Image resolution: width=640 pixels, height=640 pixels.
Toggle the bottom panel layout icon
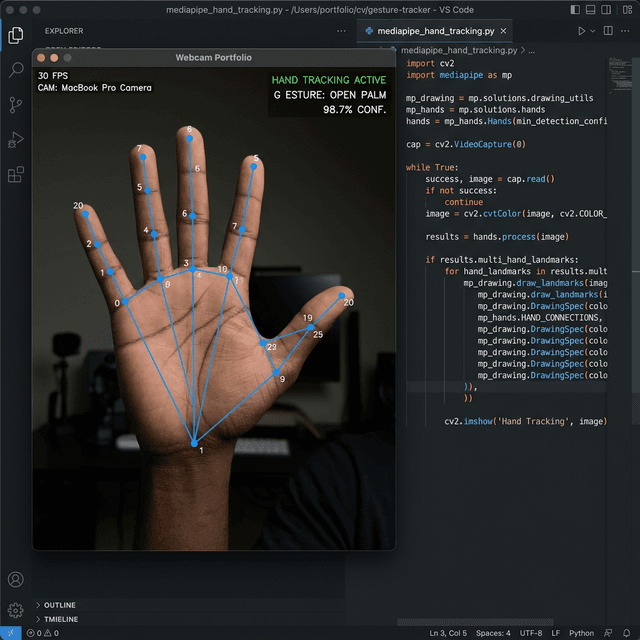590,10
